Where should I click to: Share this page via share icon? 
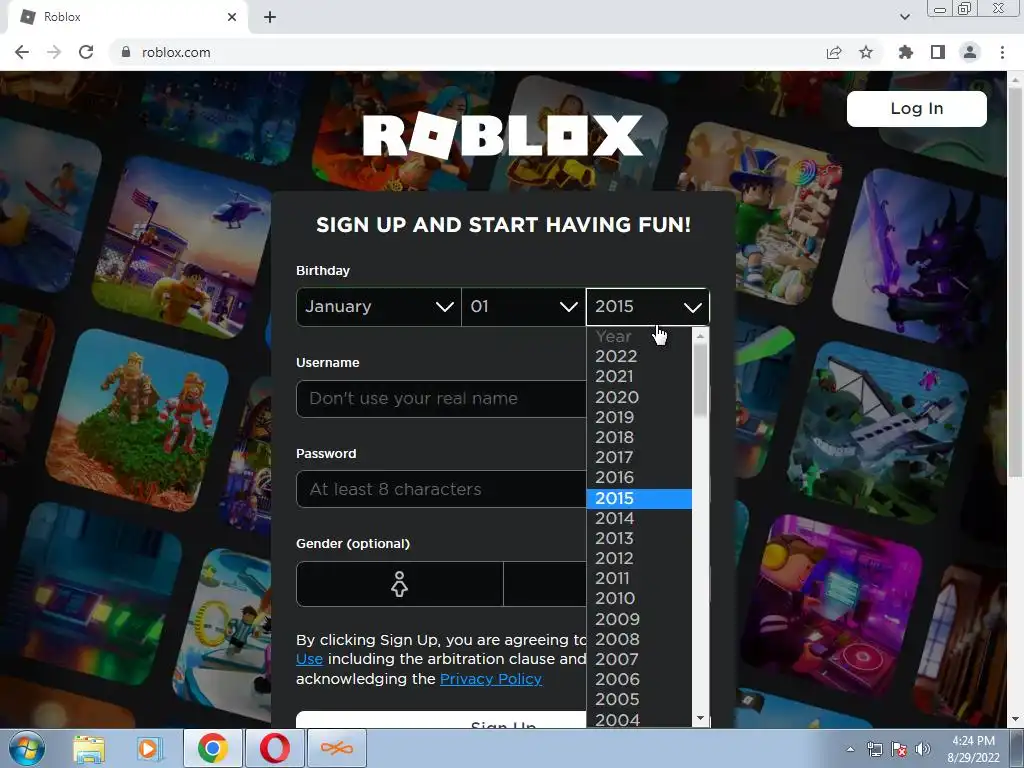(x=834, y=52)
